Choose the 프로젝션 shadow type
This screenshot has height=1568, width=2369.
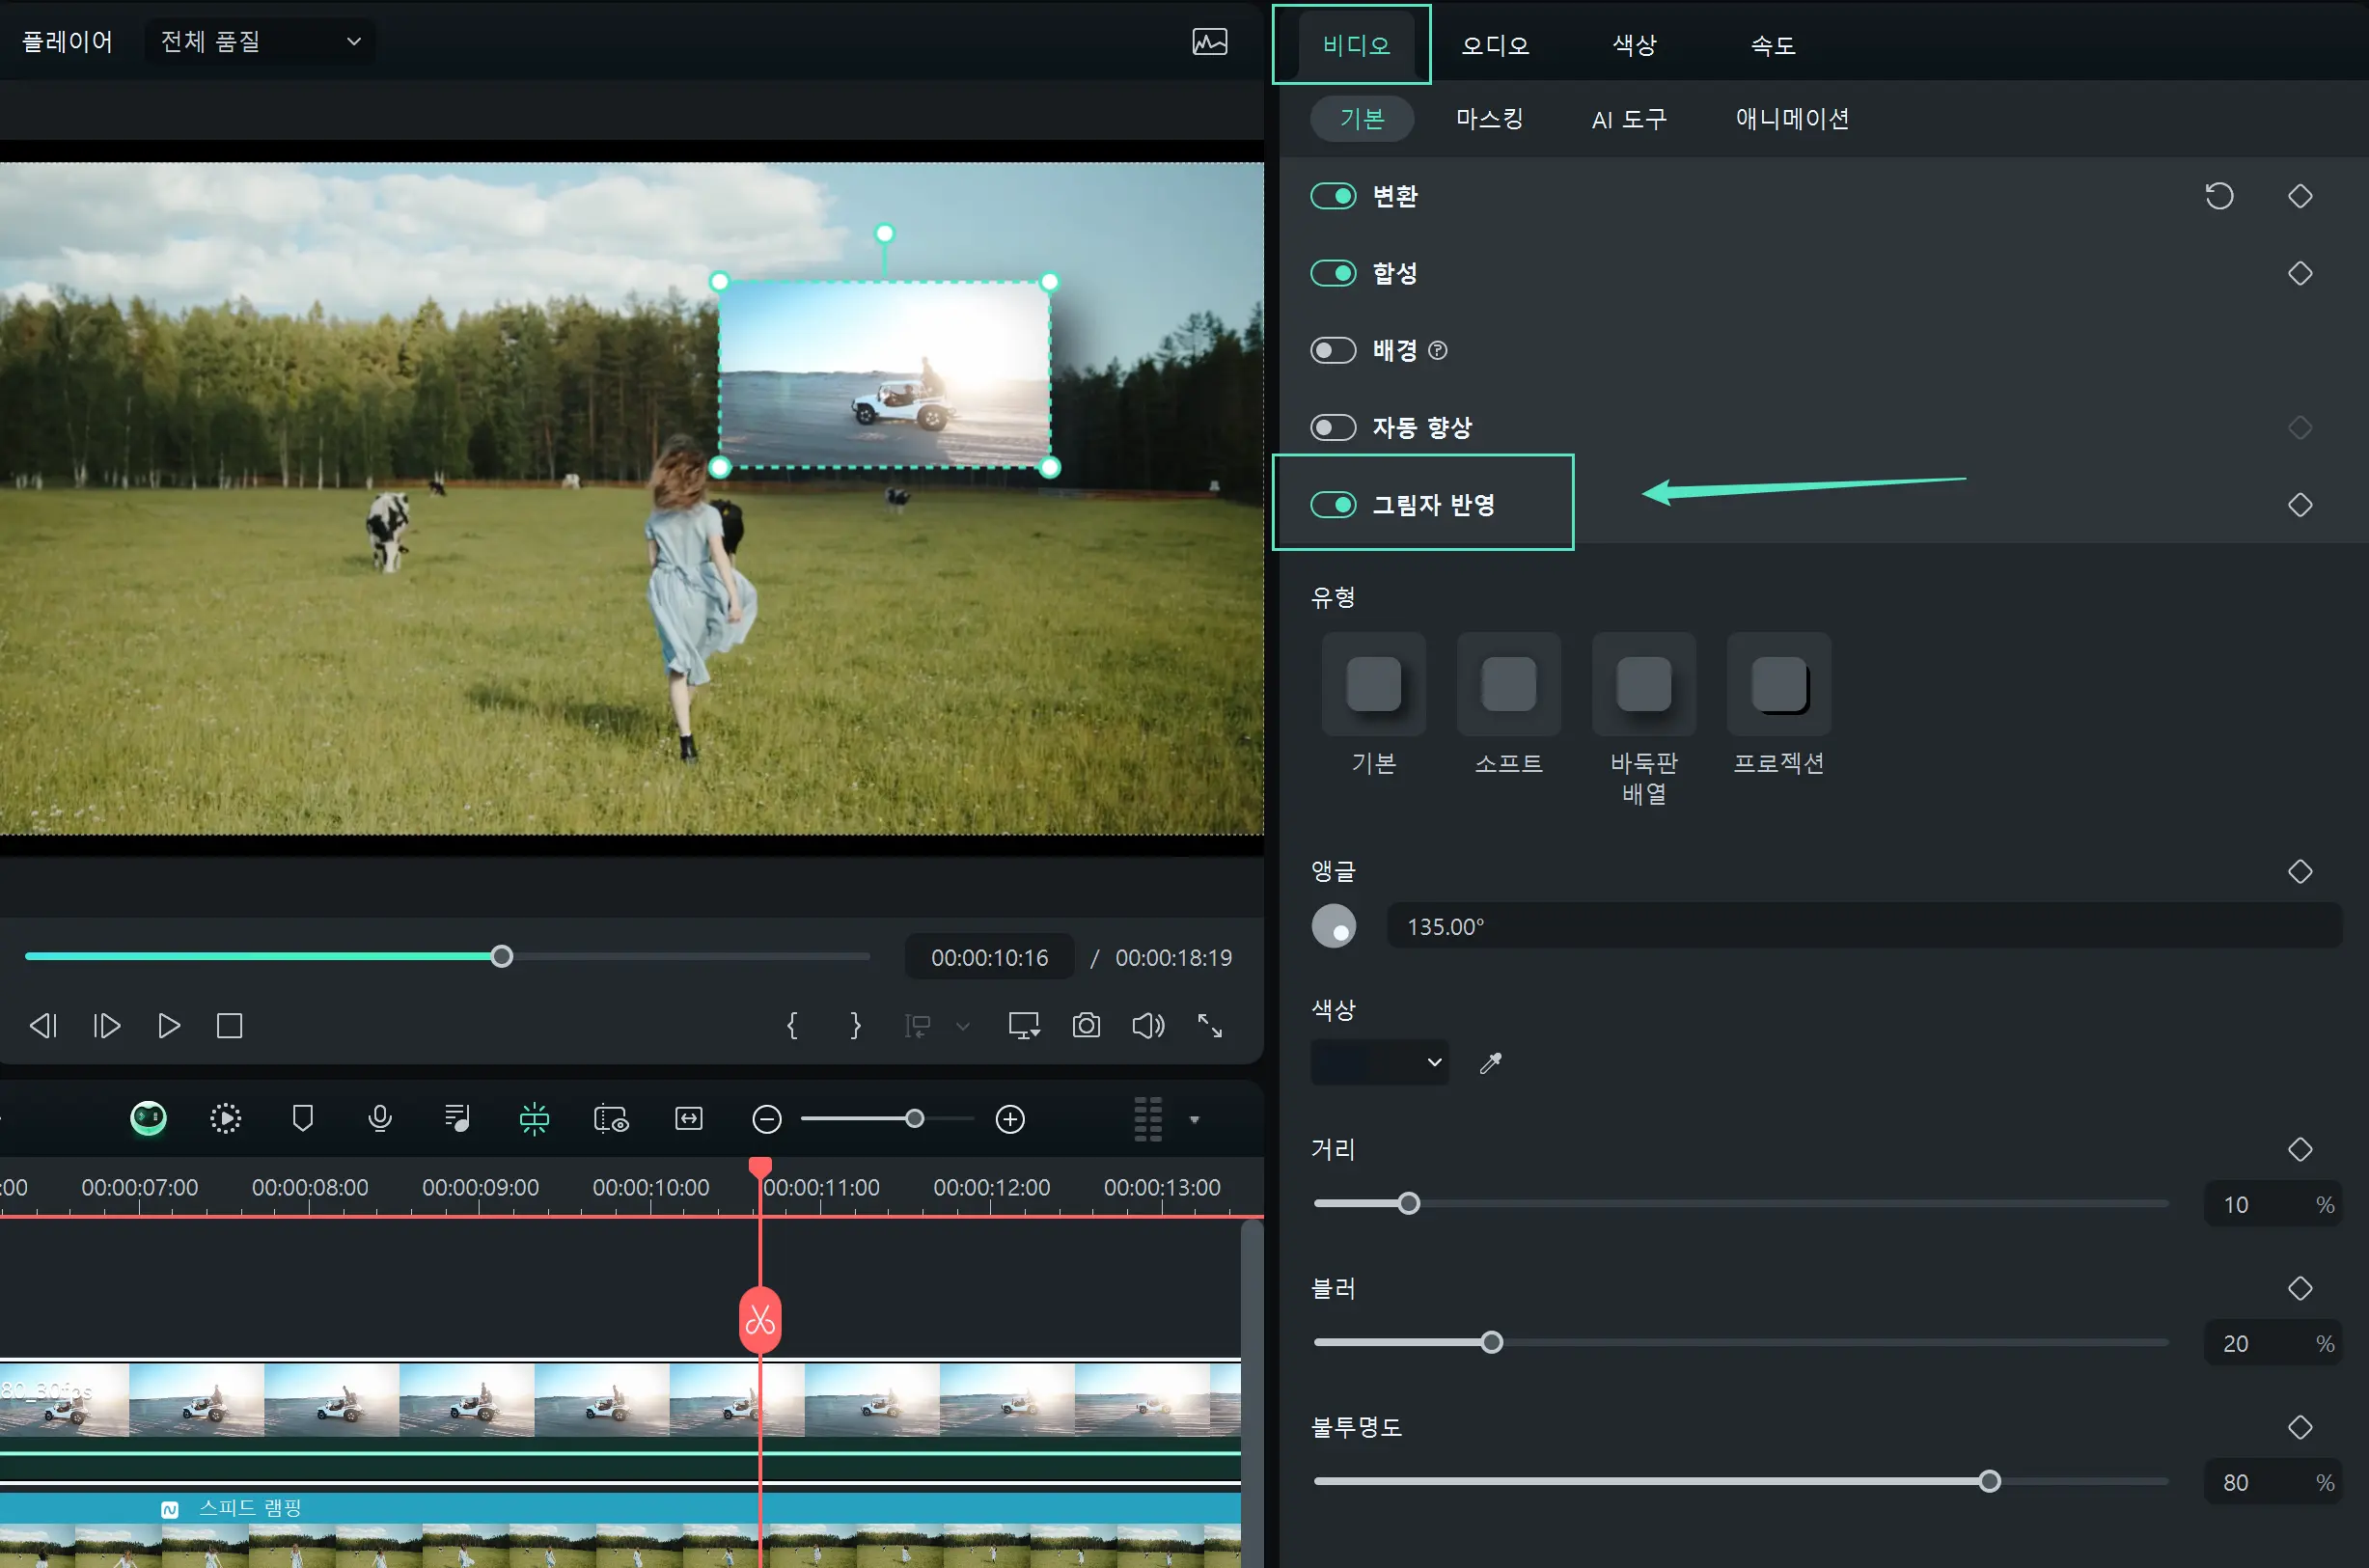1779,684
